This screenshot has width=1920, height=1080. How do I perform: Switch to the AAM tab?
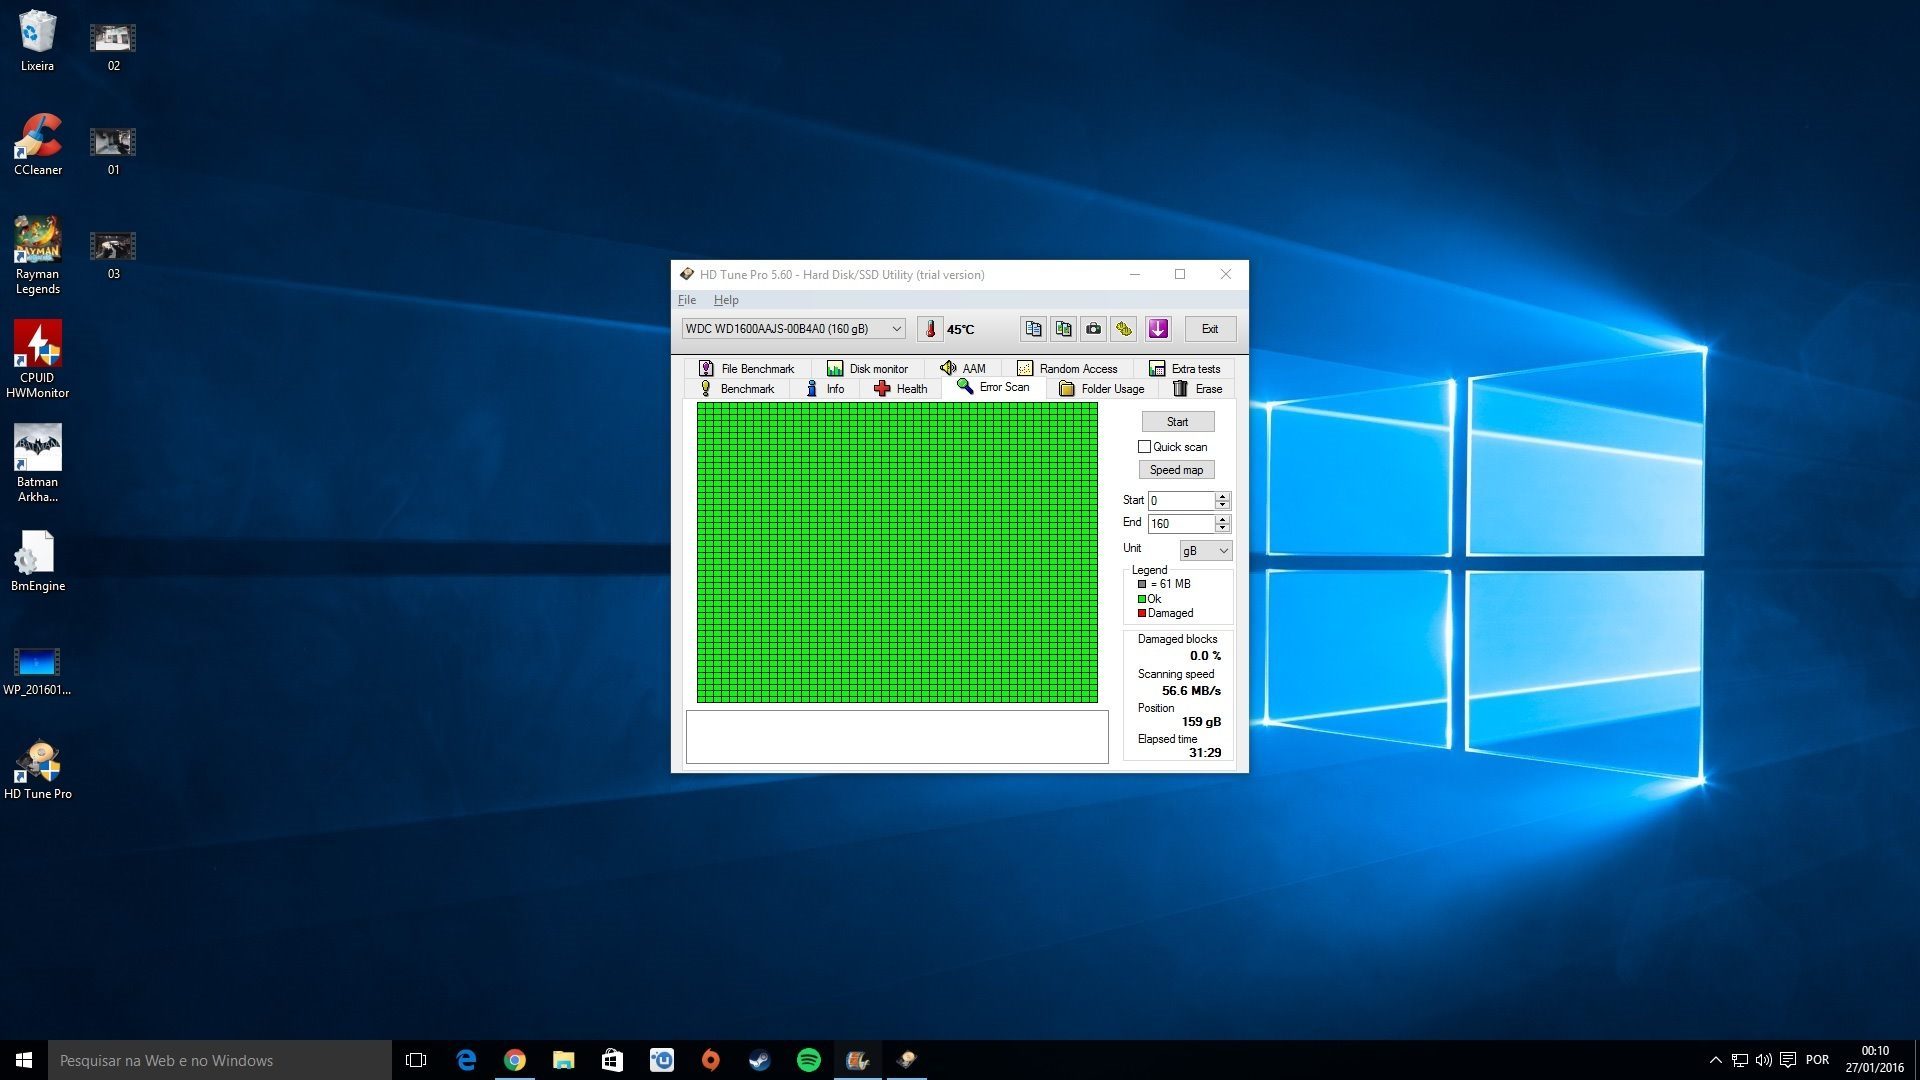click(x=962, y=368)
